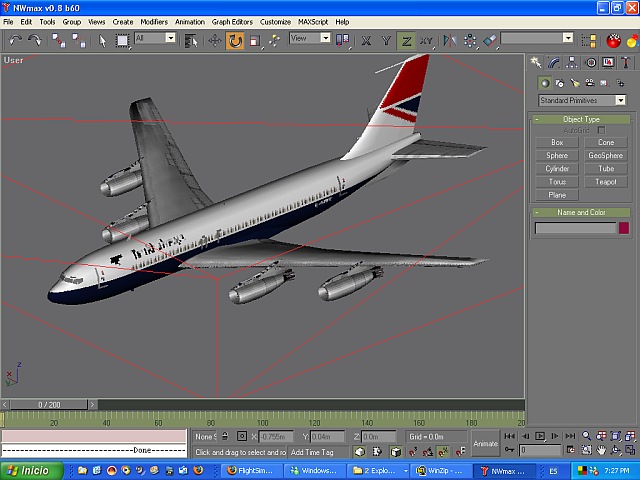Toggle the Animate button
Viewport: 640px width, 480px height.
[485, 443]
